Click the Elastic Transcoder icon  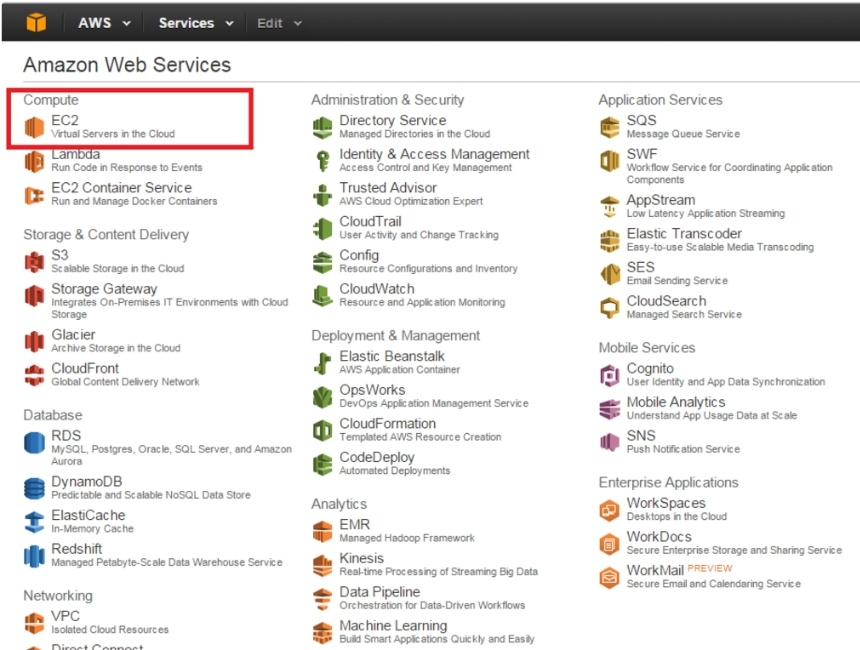coord(609,241)
